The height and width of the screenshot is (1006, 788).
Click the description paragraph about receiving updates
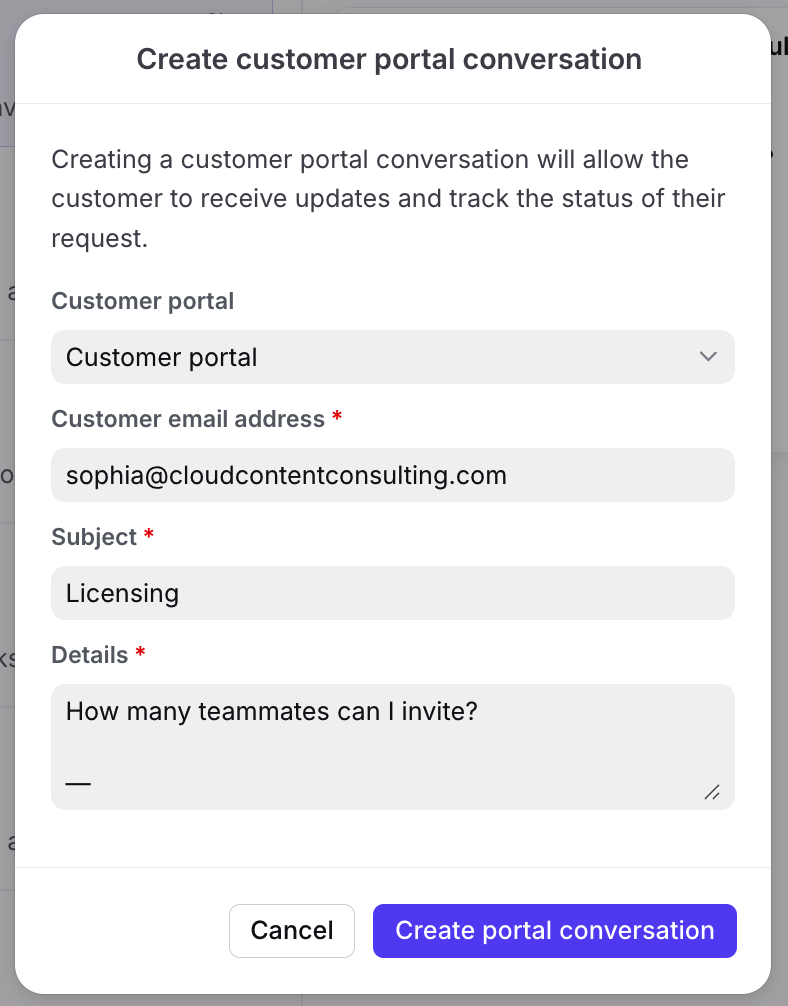tap(388, 198)
